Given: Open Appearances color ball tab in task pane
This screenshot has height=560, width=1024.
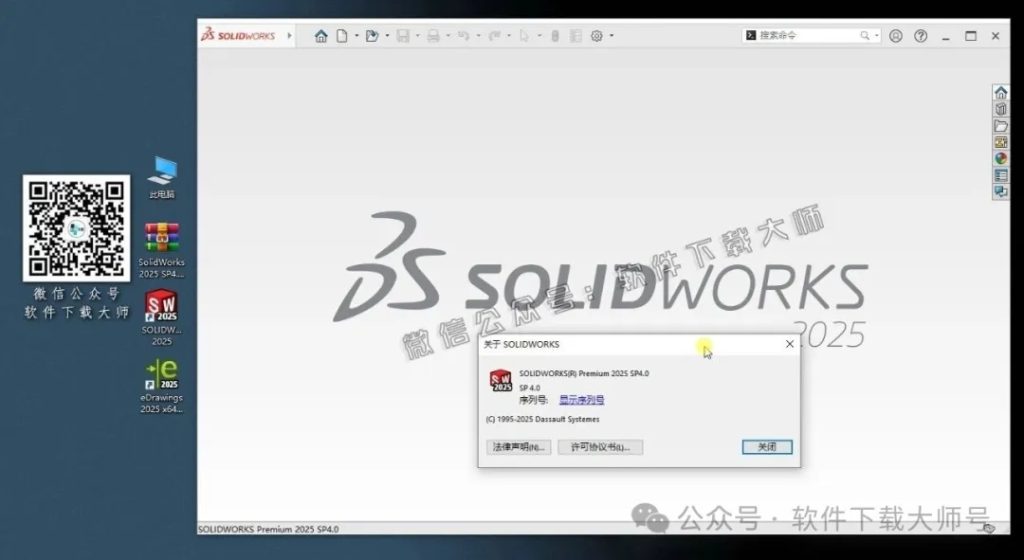Looking at the screenshot, I should pos(1000,158).
